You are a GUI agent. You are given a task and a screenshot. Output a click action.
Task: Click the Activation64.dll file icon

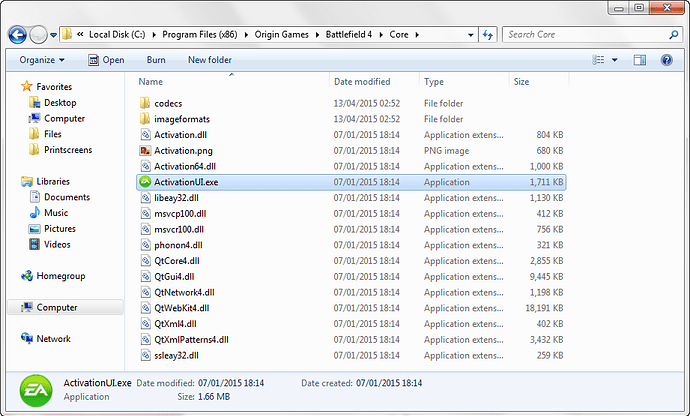tap(145, 166)
